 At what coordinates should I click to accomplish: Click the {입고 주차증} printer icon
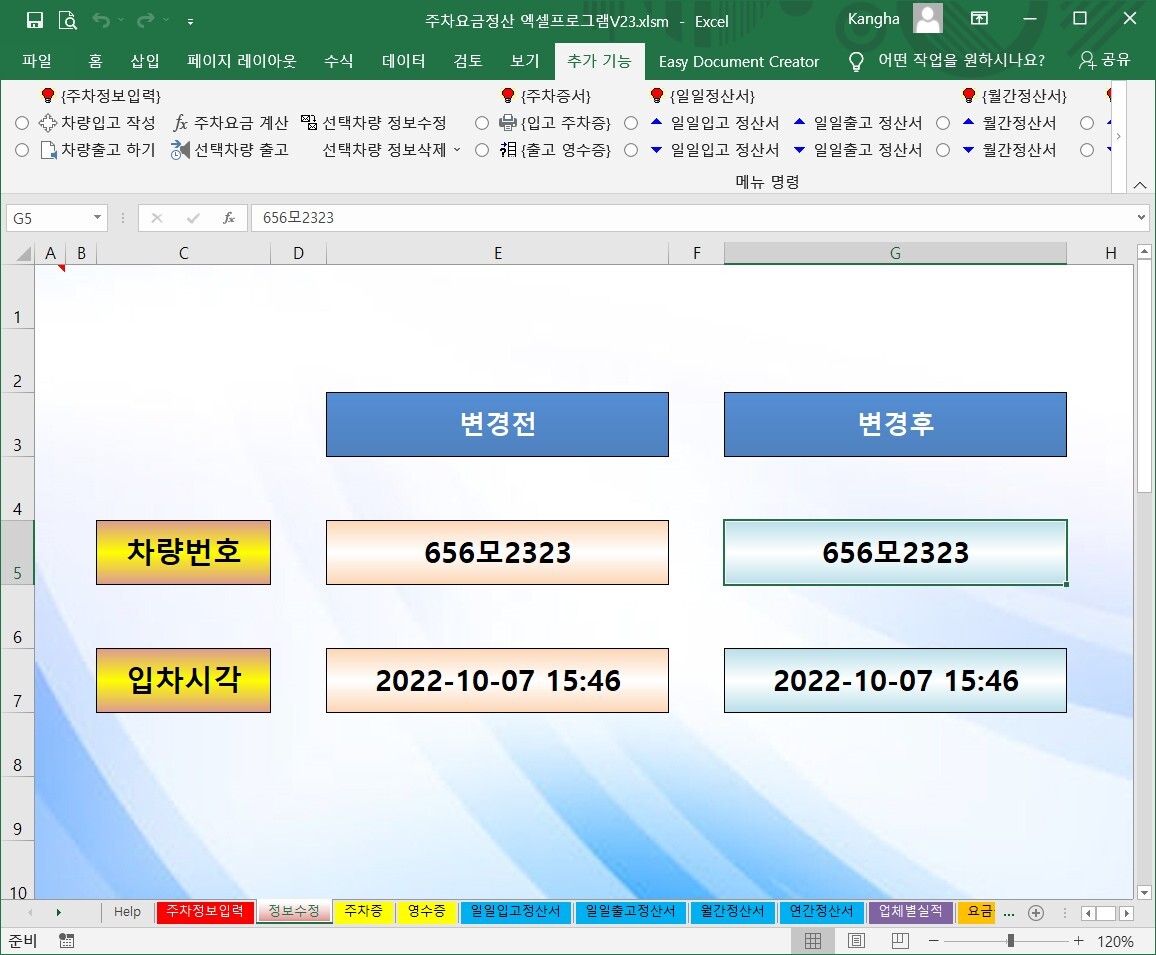(507, 122)
